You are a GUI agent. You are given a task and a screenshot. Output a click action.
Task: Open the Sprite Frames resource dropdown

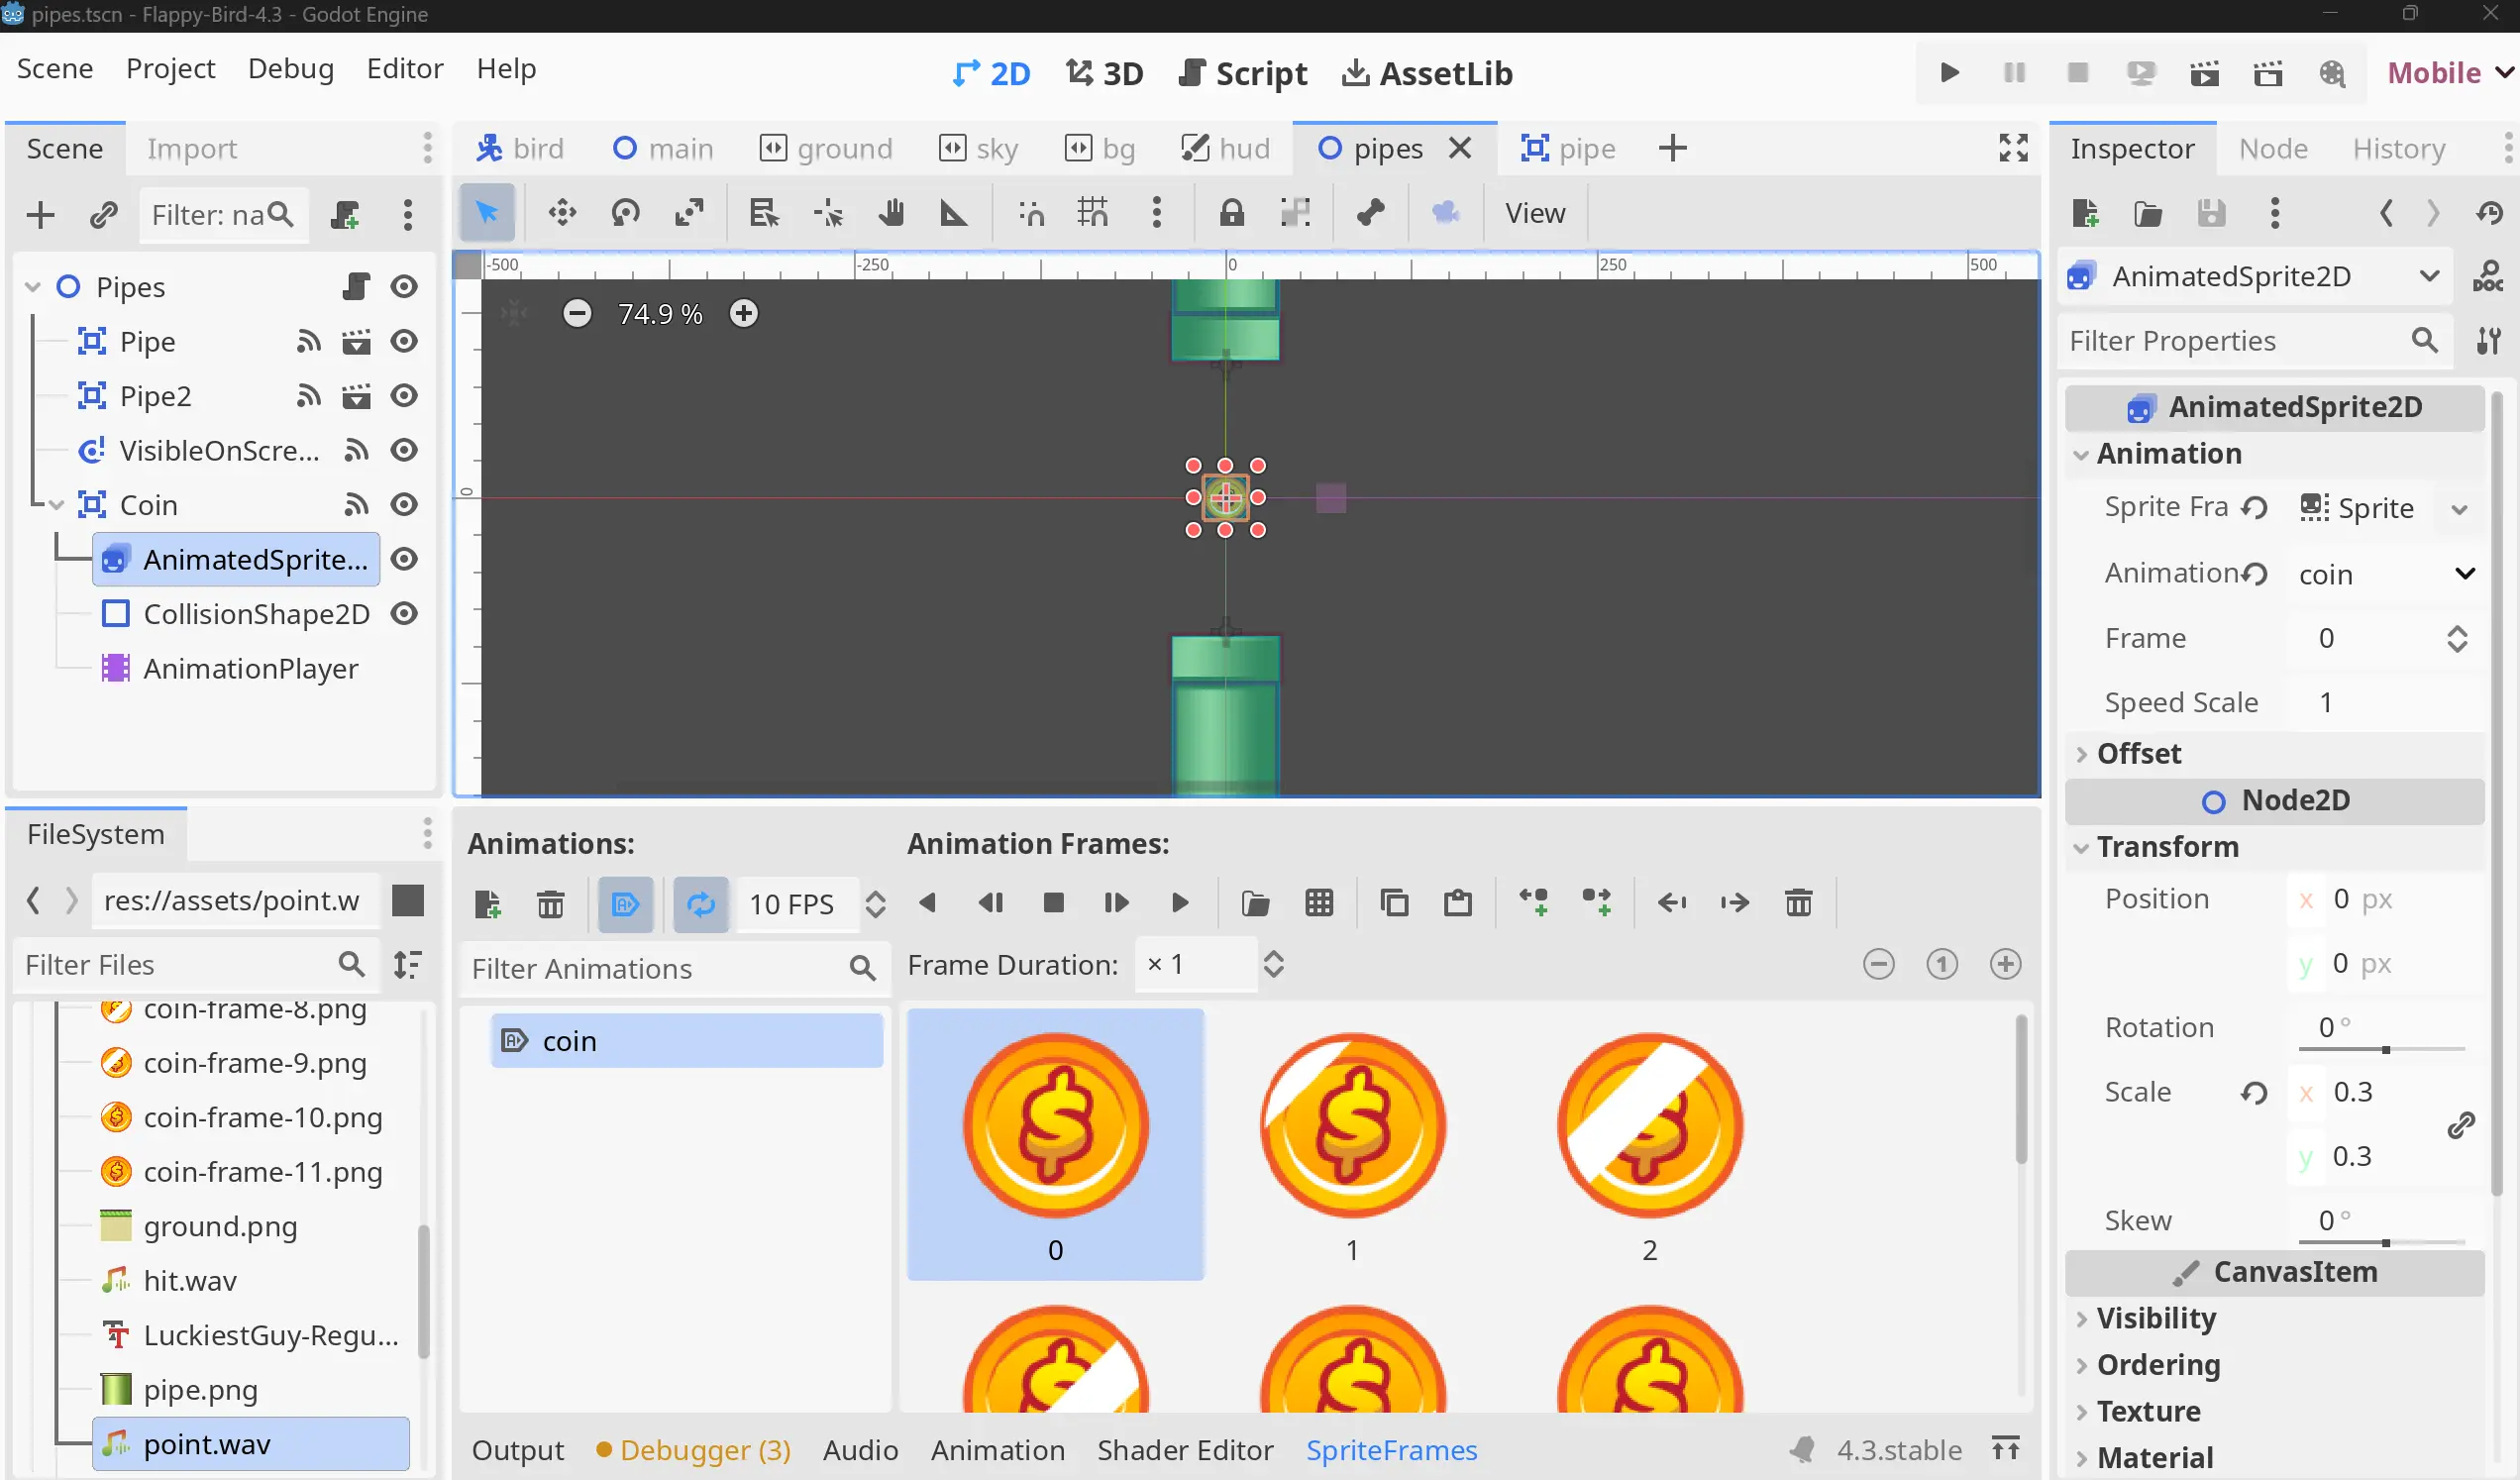pos(2459,509)
